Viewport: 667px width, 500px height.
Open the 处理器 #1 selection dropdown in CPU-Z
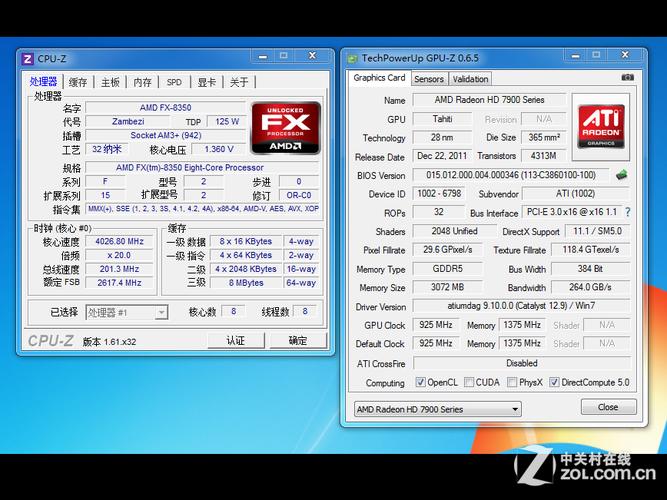coord(127,312)
